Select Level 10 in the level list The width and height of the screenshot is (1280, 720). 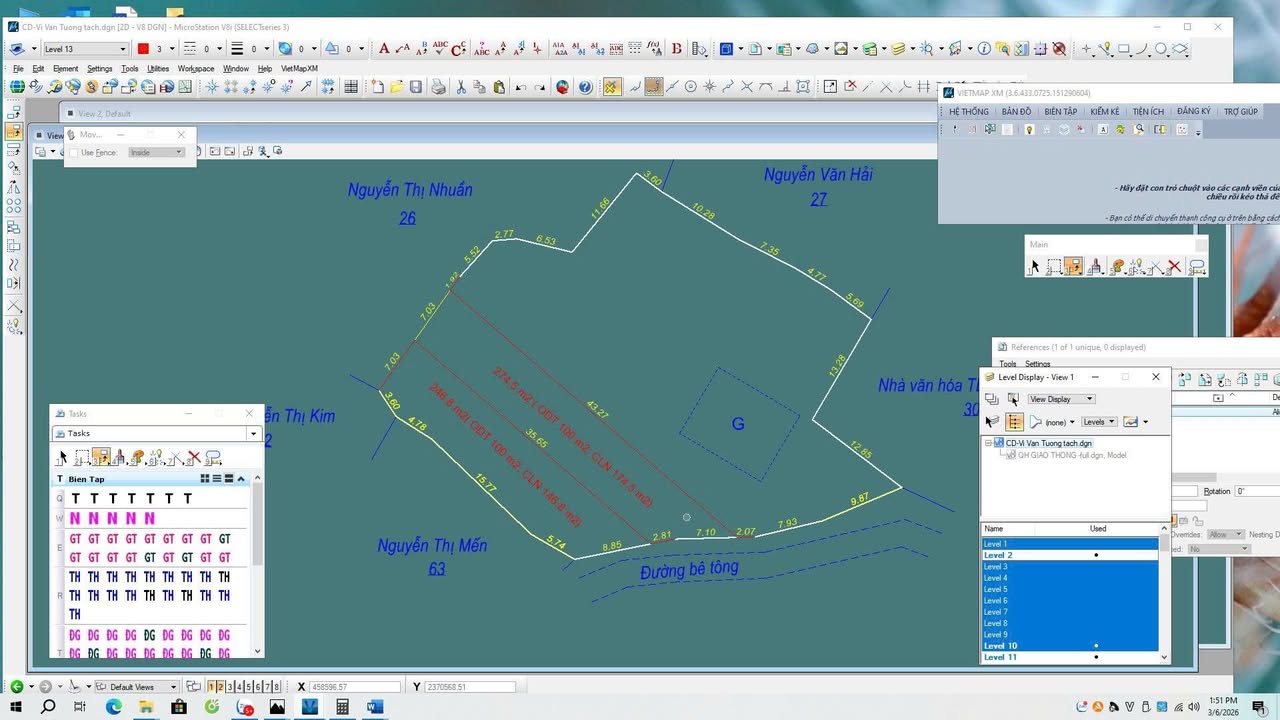1000,646
